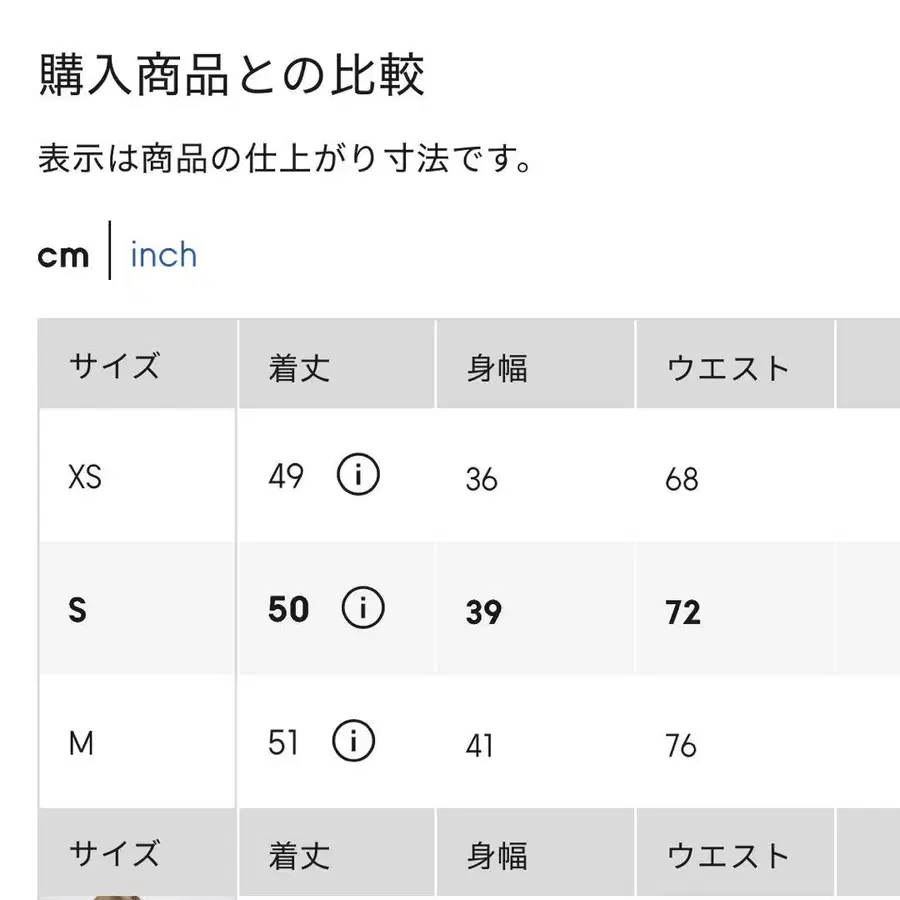Click the top 着丈 column header
Screen dimensions: 900x900
coord(298,367)
